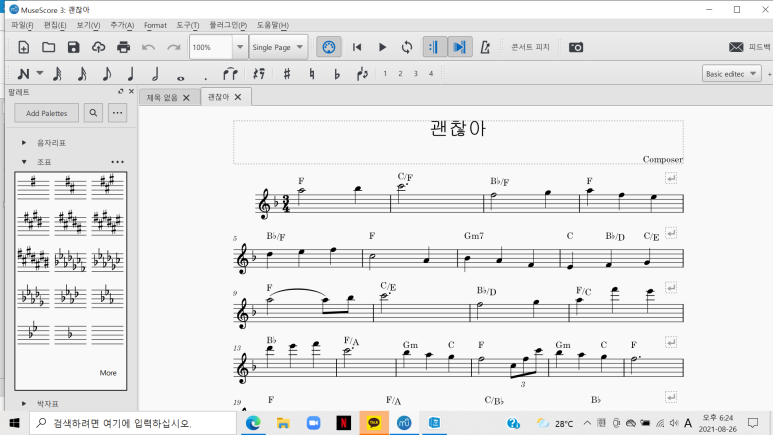Toggle play repeats button

pyautogui.click(x=434, y=47)
